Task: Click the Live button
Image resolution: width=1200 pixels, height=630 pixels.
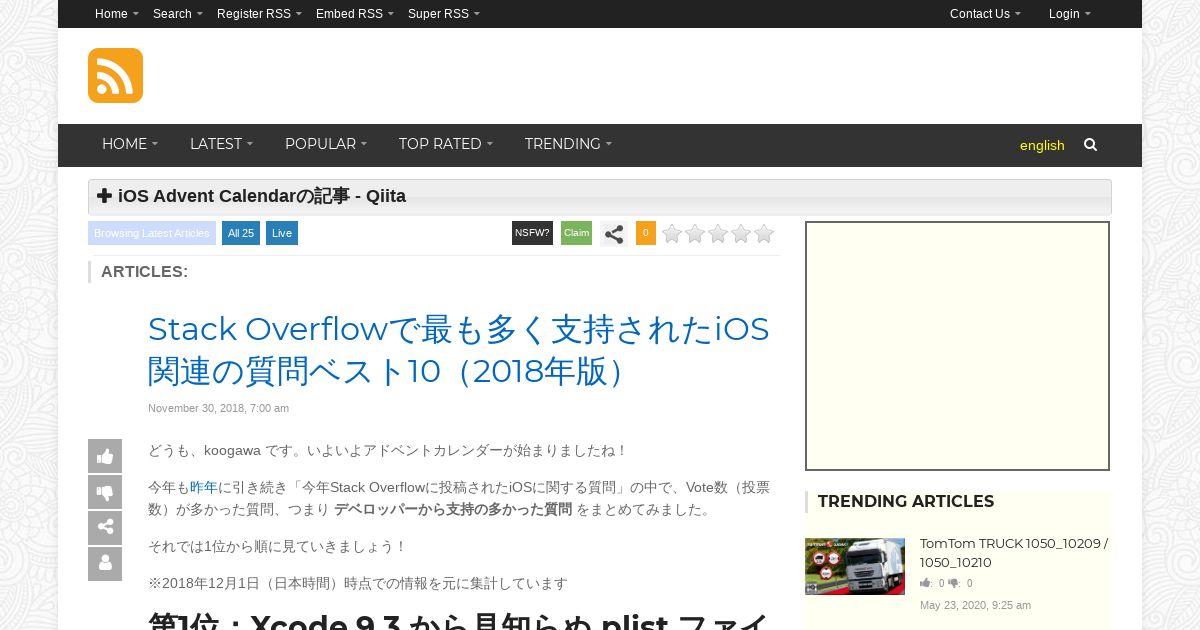Action: [x=282, y=233]
